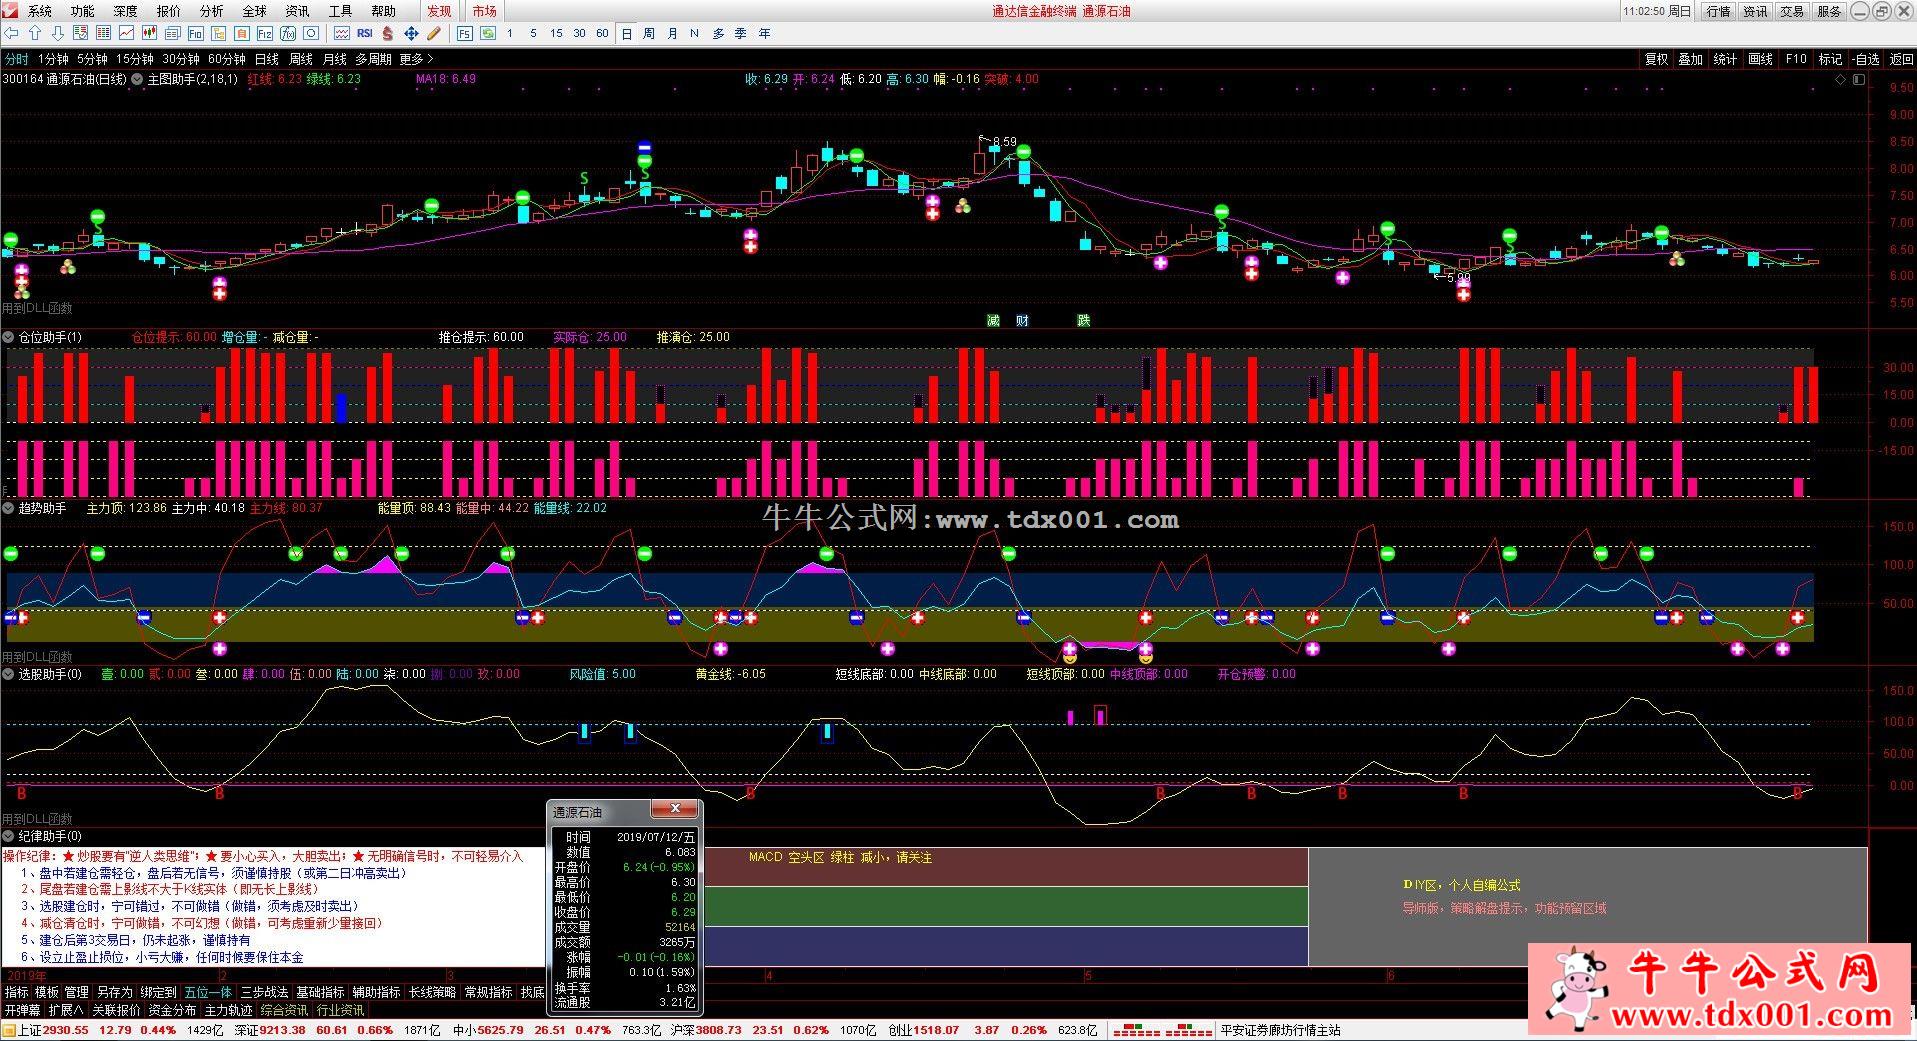1917x1041 pixels.
Task: Click the back arrow toolbar icon
Action: [x=12, y=33]
